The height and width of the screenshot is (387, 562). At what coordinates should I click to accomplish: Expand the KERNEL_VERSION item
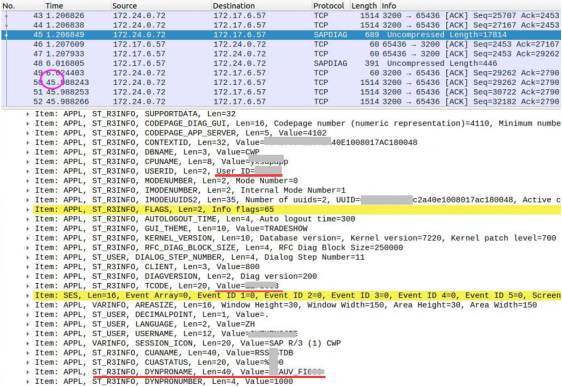pos(28,238)
